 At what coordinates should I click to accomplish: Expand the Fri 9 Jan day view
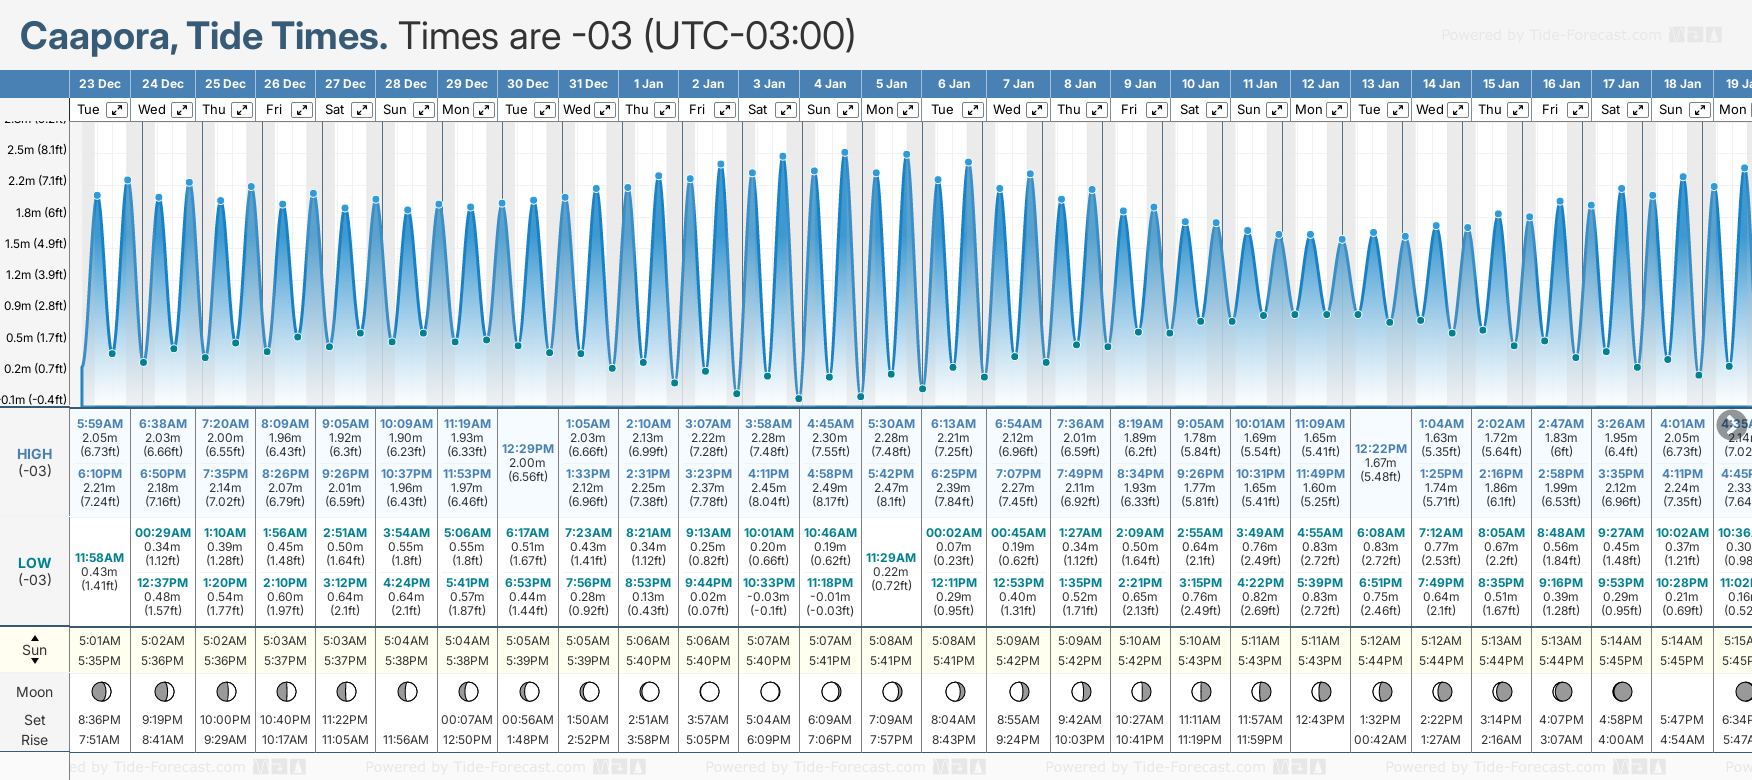point(1156,110)
